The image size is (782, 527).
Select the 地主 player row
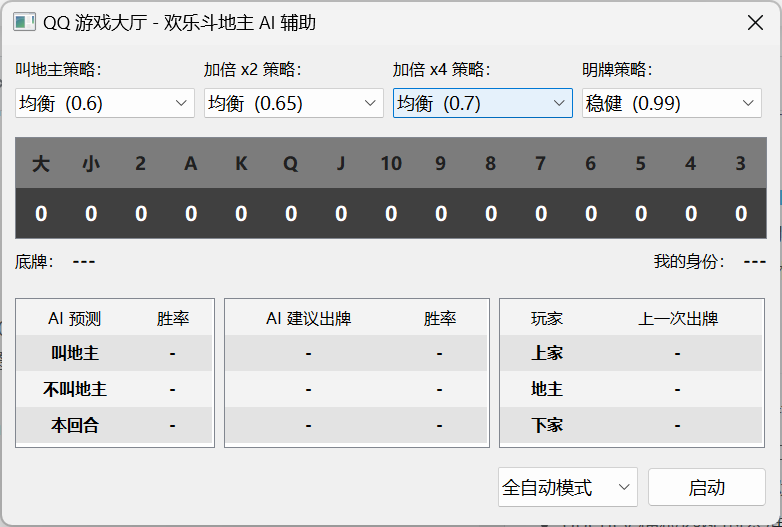632,389
